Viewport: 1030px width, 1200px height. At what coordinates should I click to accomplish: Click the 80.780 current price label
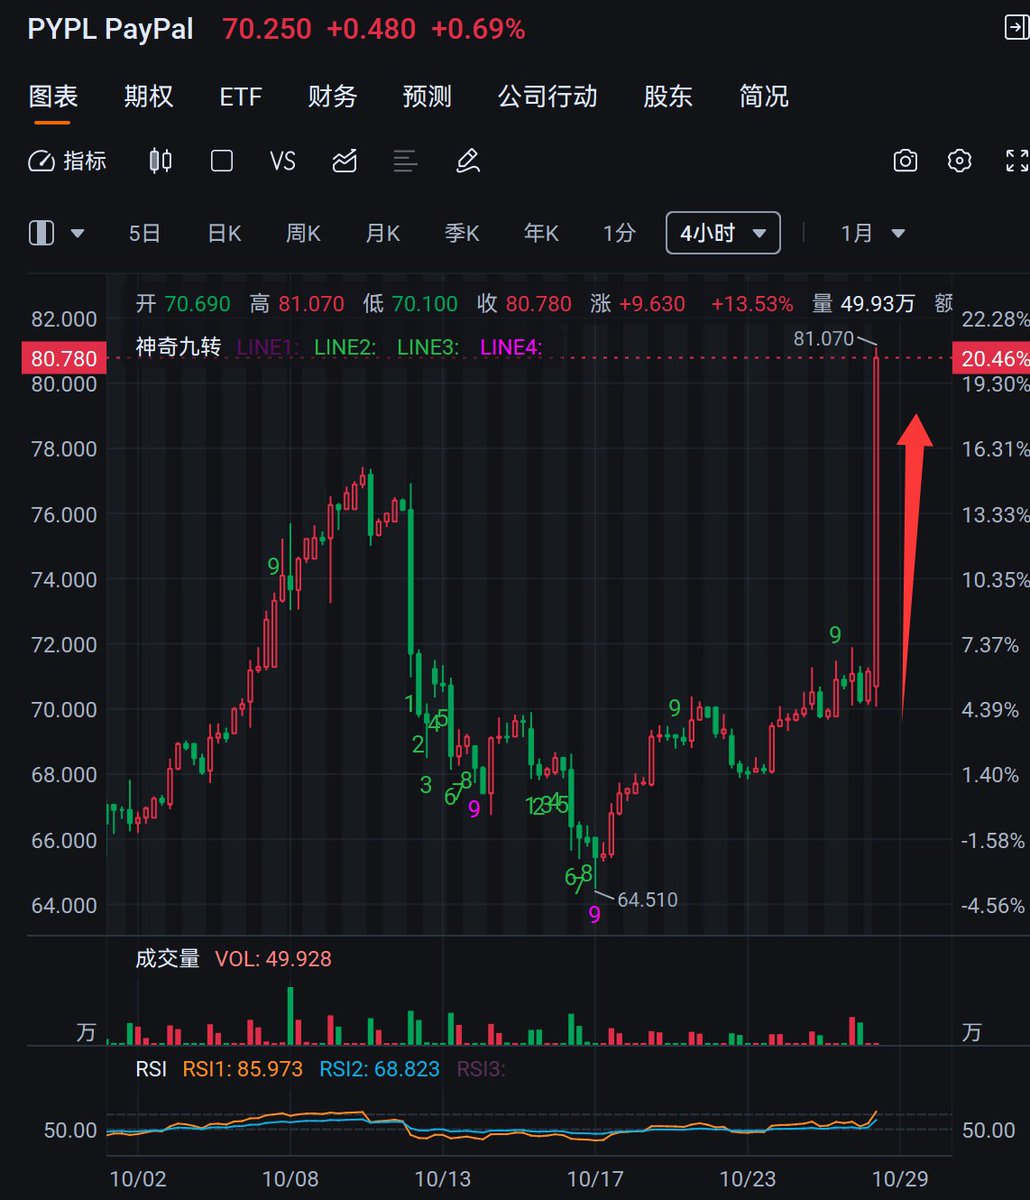[64, 358]
